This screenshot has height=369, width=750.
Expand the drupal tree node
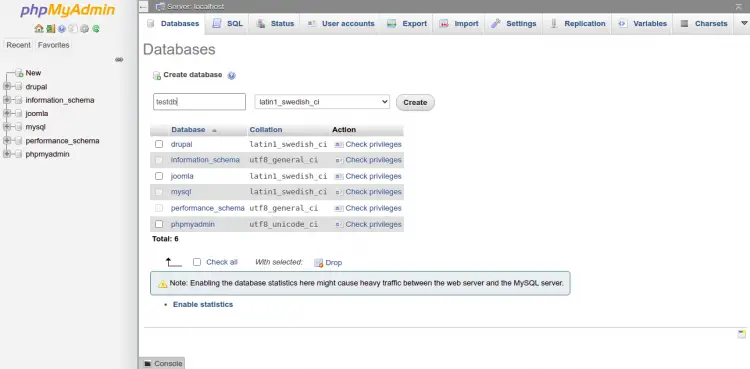point(7,87)
